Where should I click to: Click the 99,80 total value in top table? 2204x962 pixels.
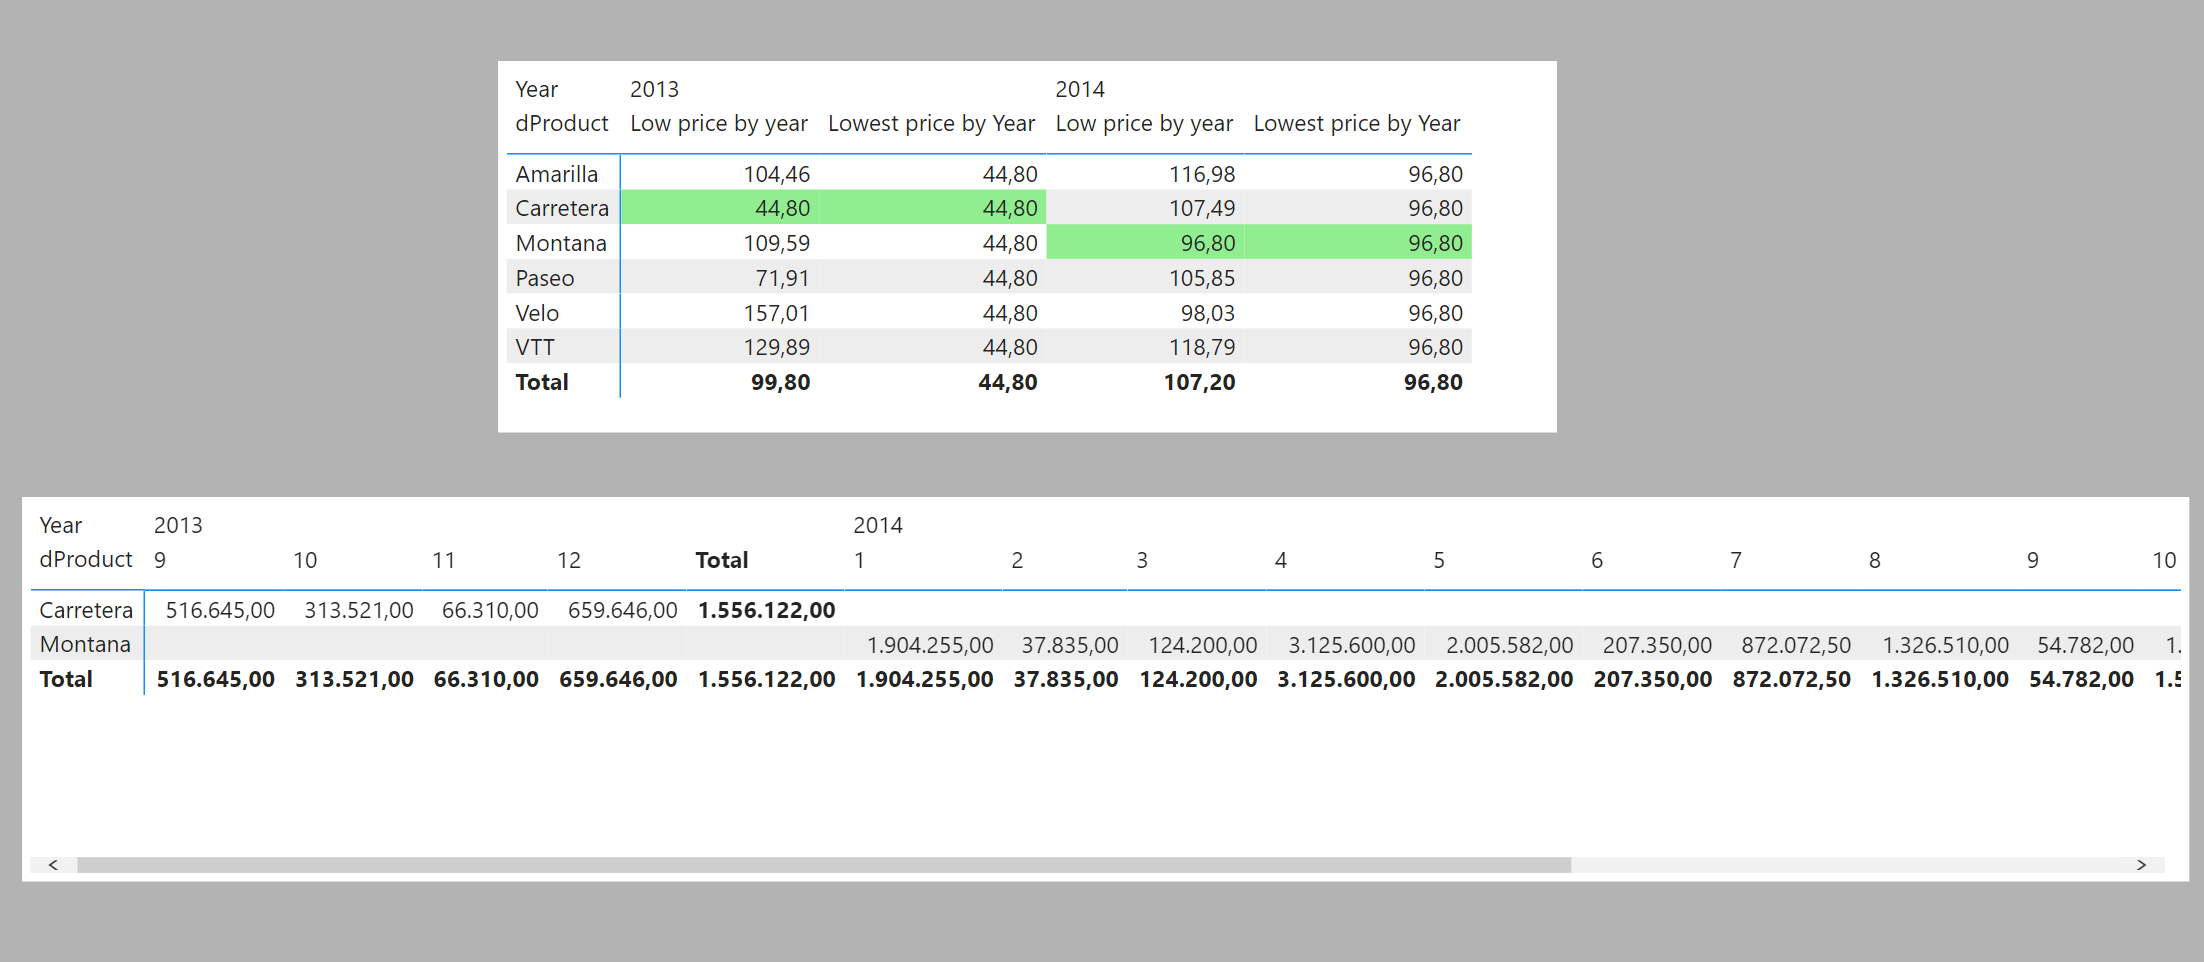click(780, 382)
